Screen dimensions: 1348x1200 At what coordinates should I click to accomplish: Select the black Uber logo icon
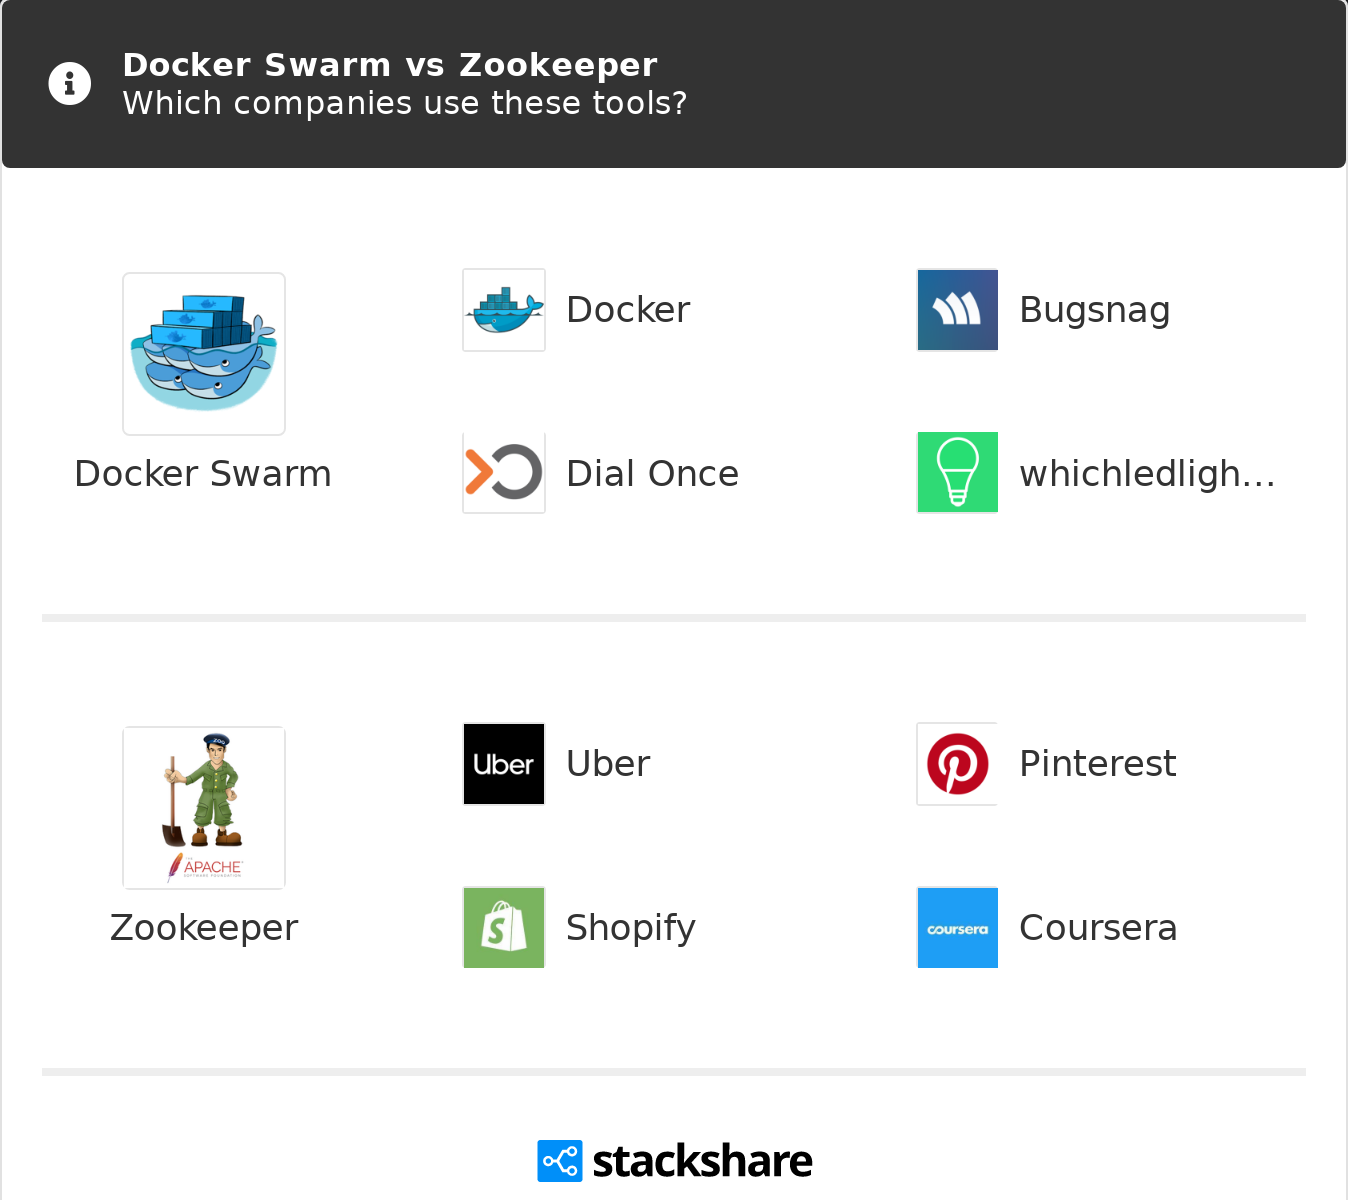coord(504,764)
